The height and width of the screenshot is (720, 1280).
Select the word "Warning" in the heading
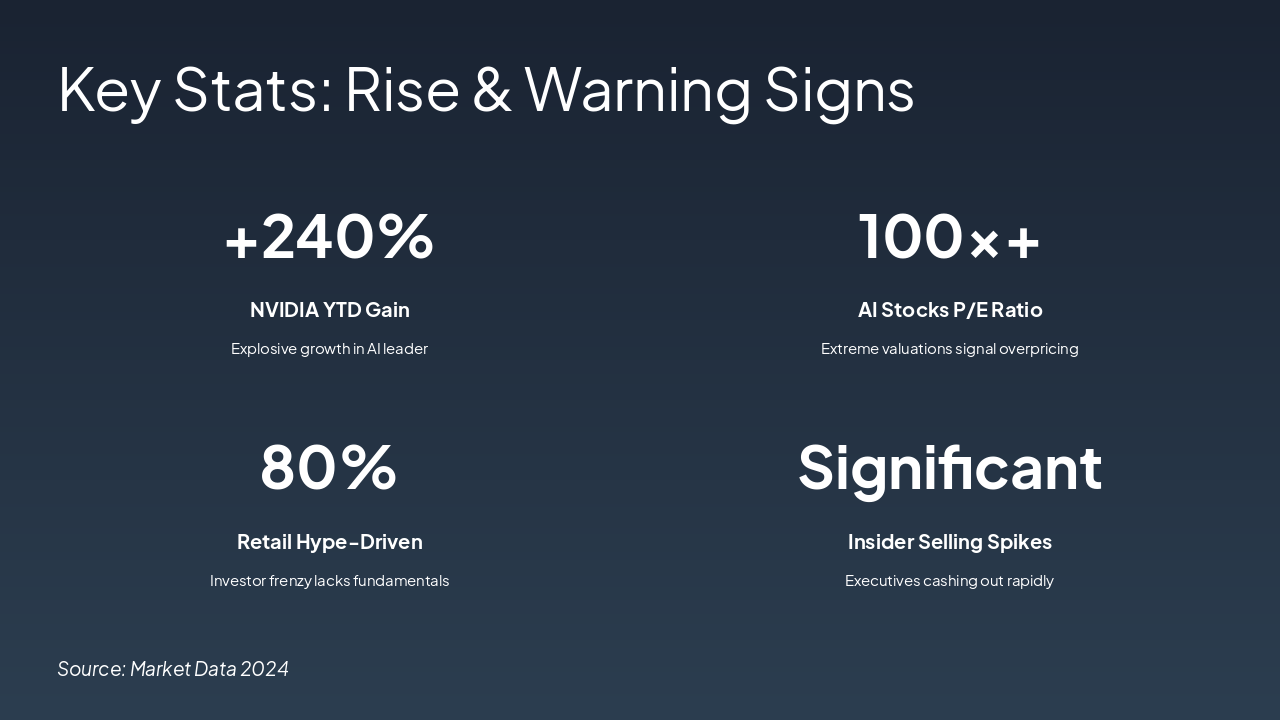coord(637,89)
